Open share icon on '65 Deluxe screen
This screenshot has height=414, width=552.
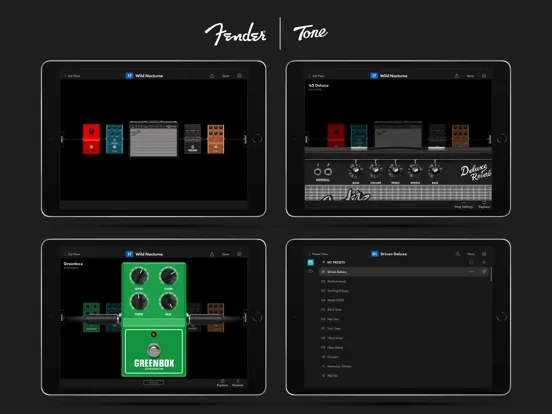(457, 76)
